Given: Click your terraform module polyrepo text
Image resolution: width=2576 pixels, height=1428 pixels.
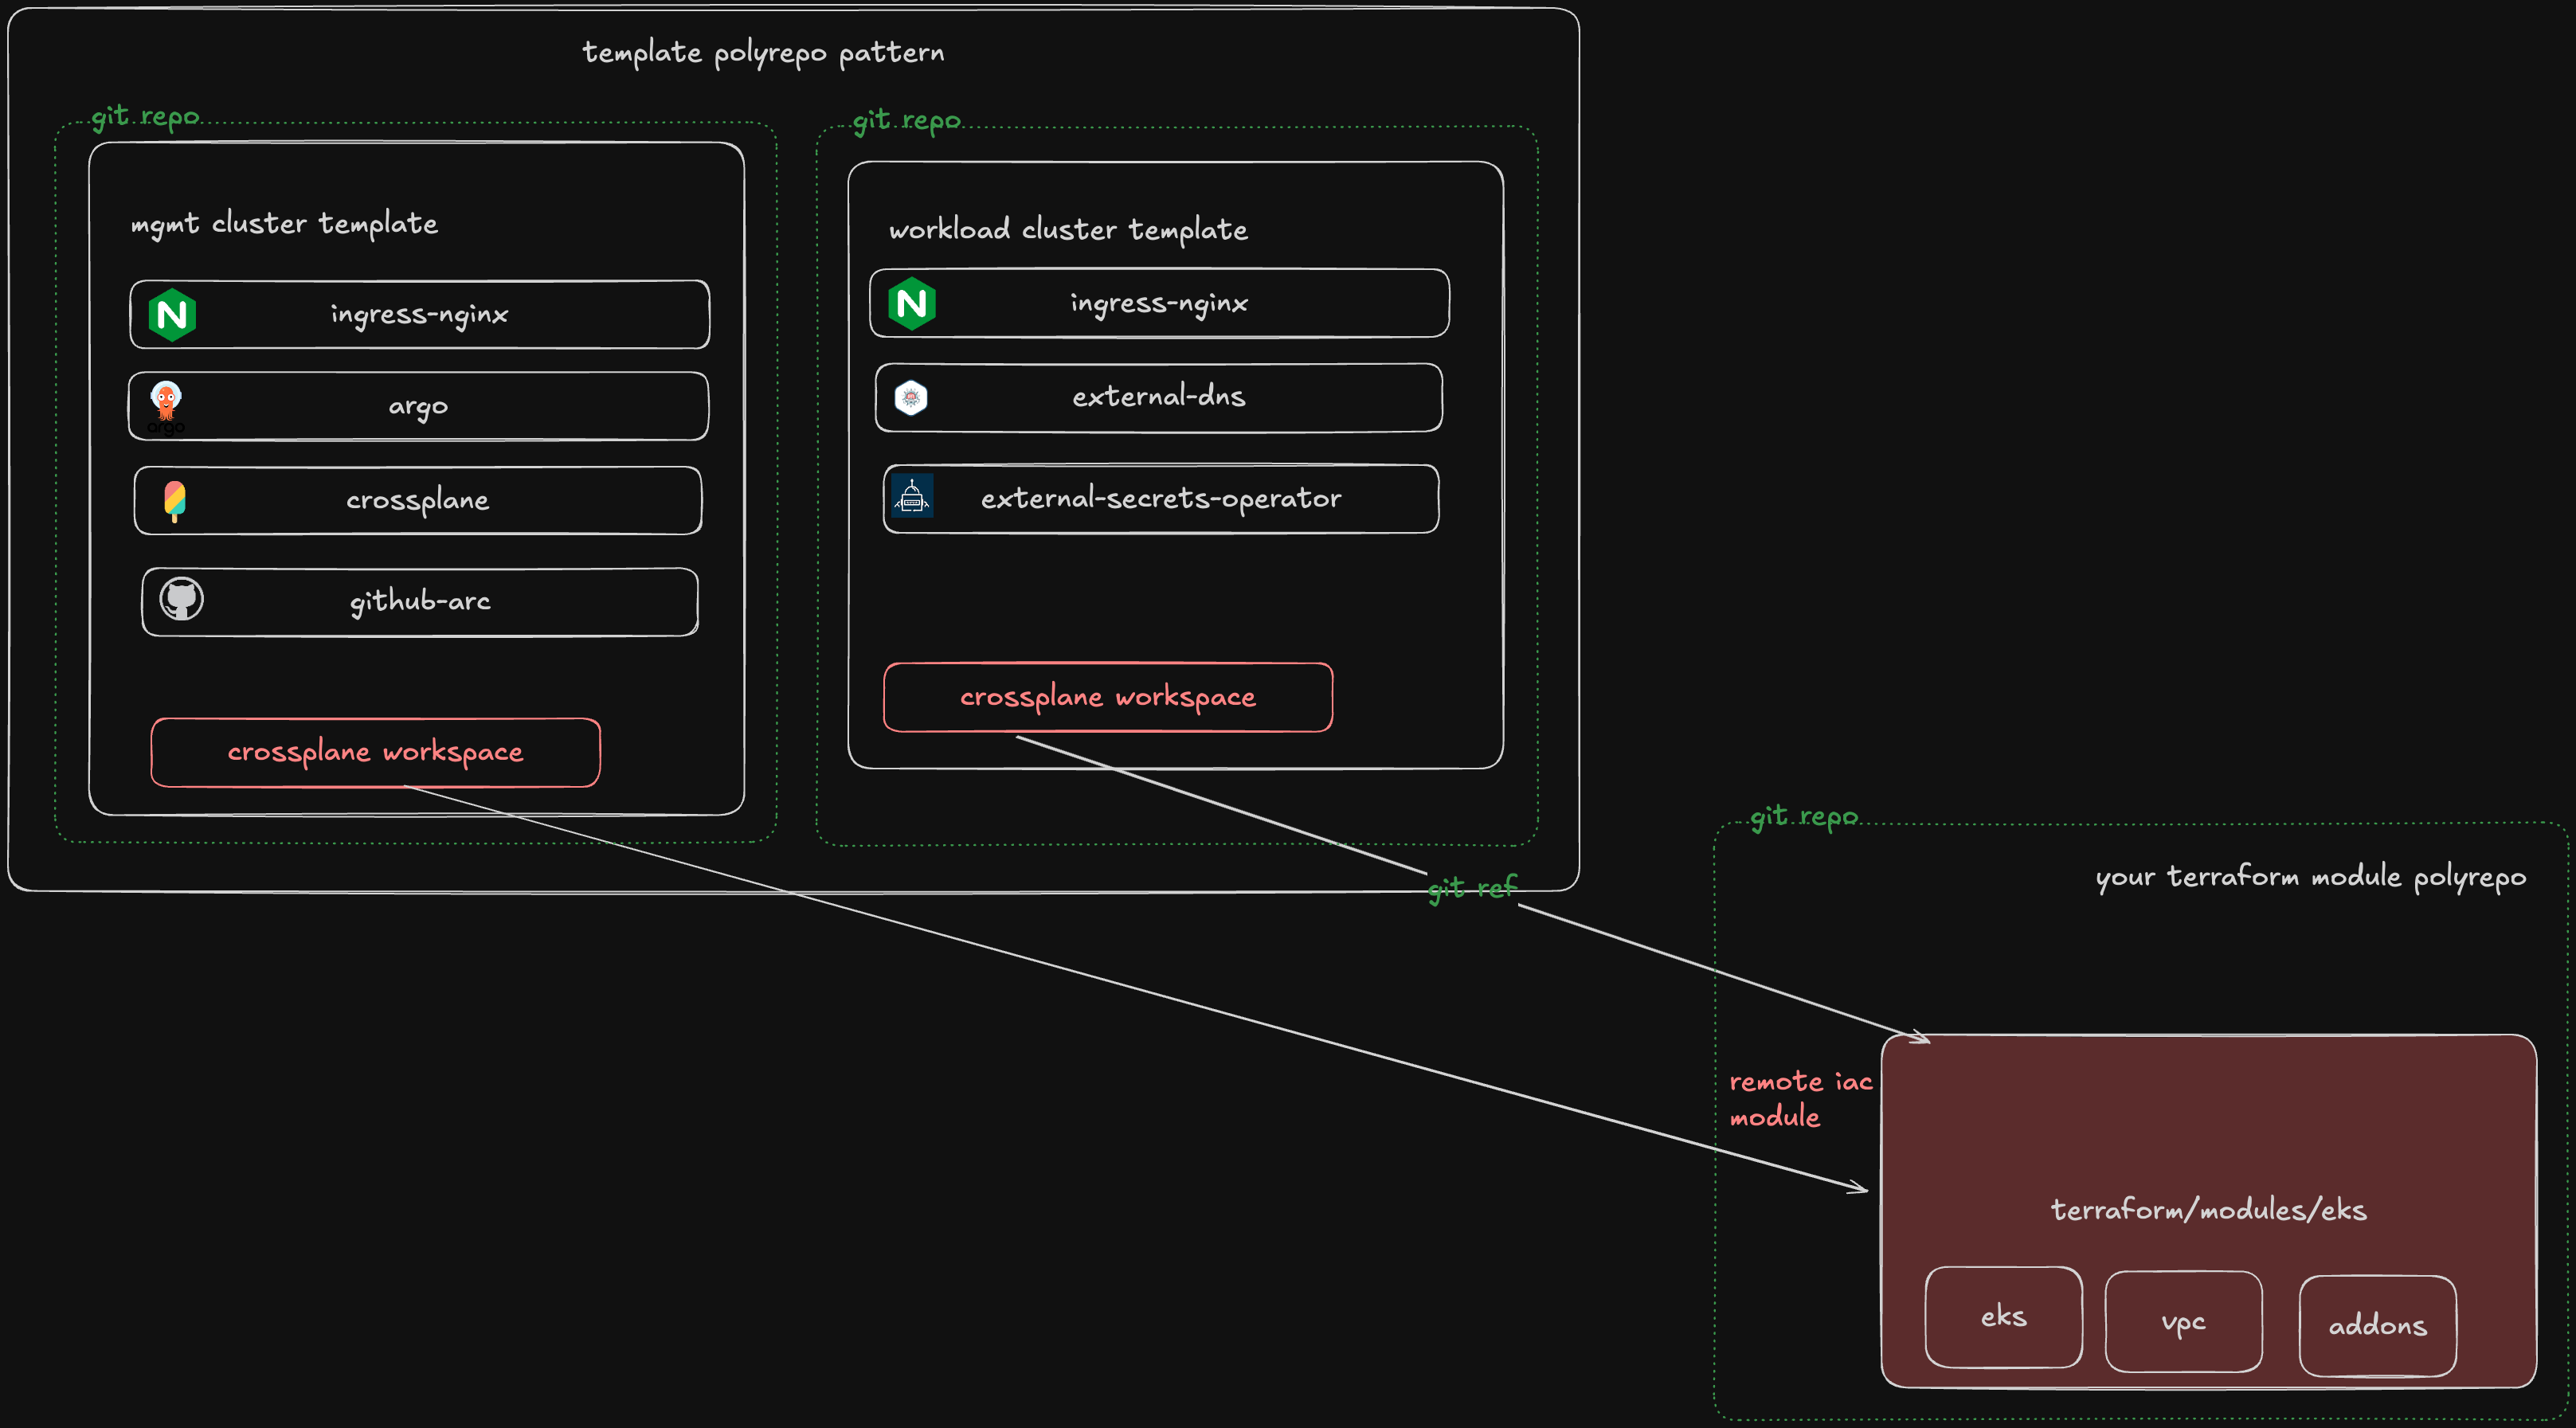Looking at the screenshot, I should point(2310,877).
